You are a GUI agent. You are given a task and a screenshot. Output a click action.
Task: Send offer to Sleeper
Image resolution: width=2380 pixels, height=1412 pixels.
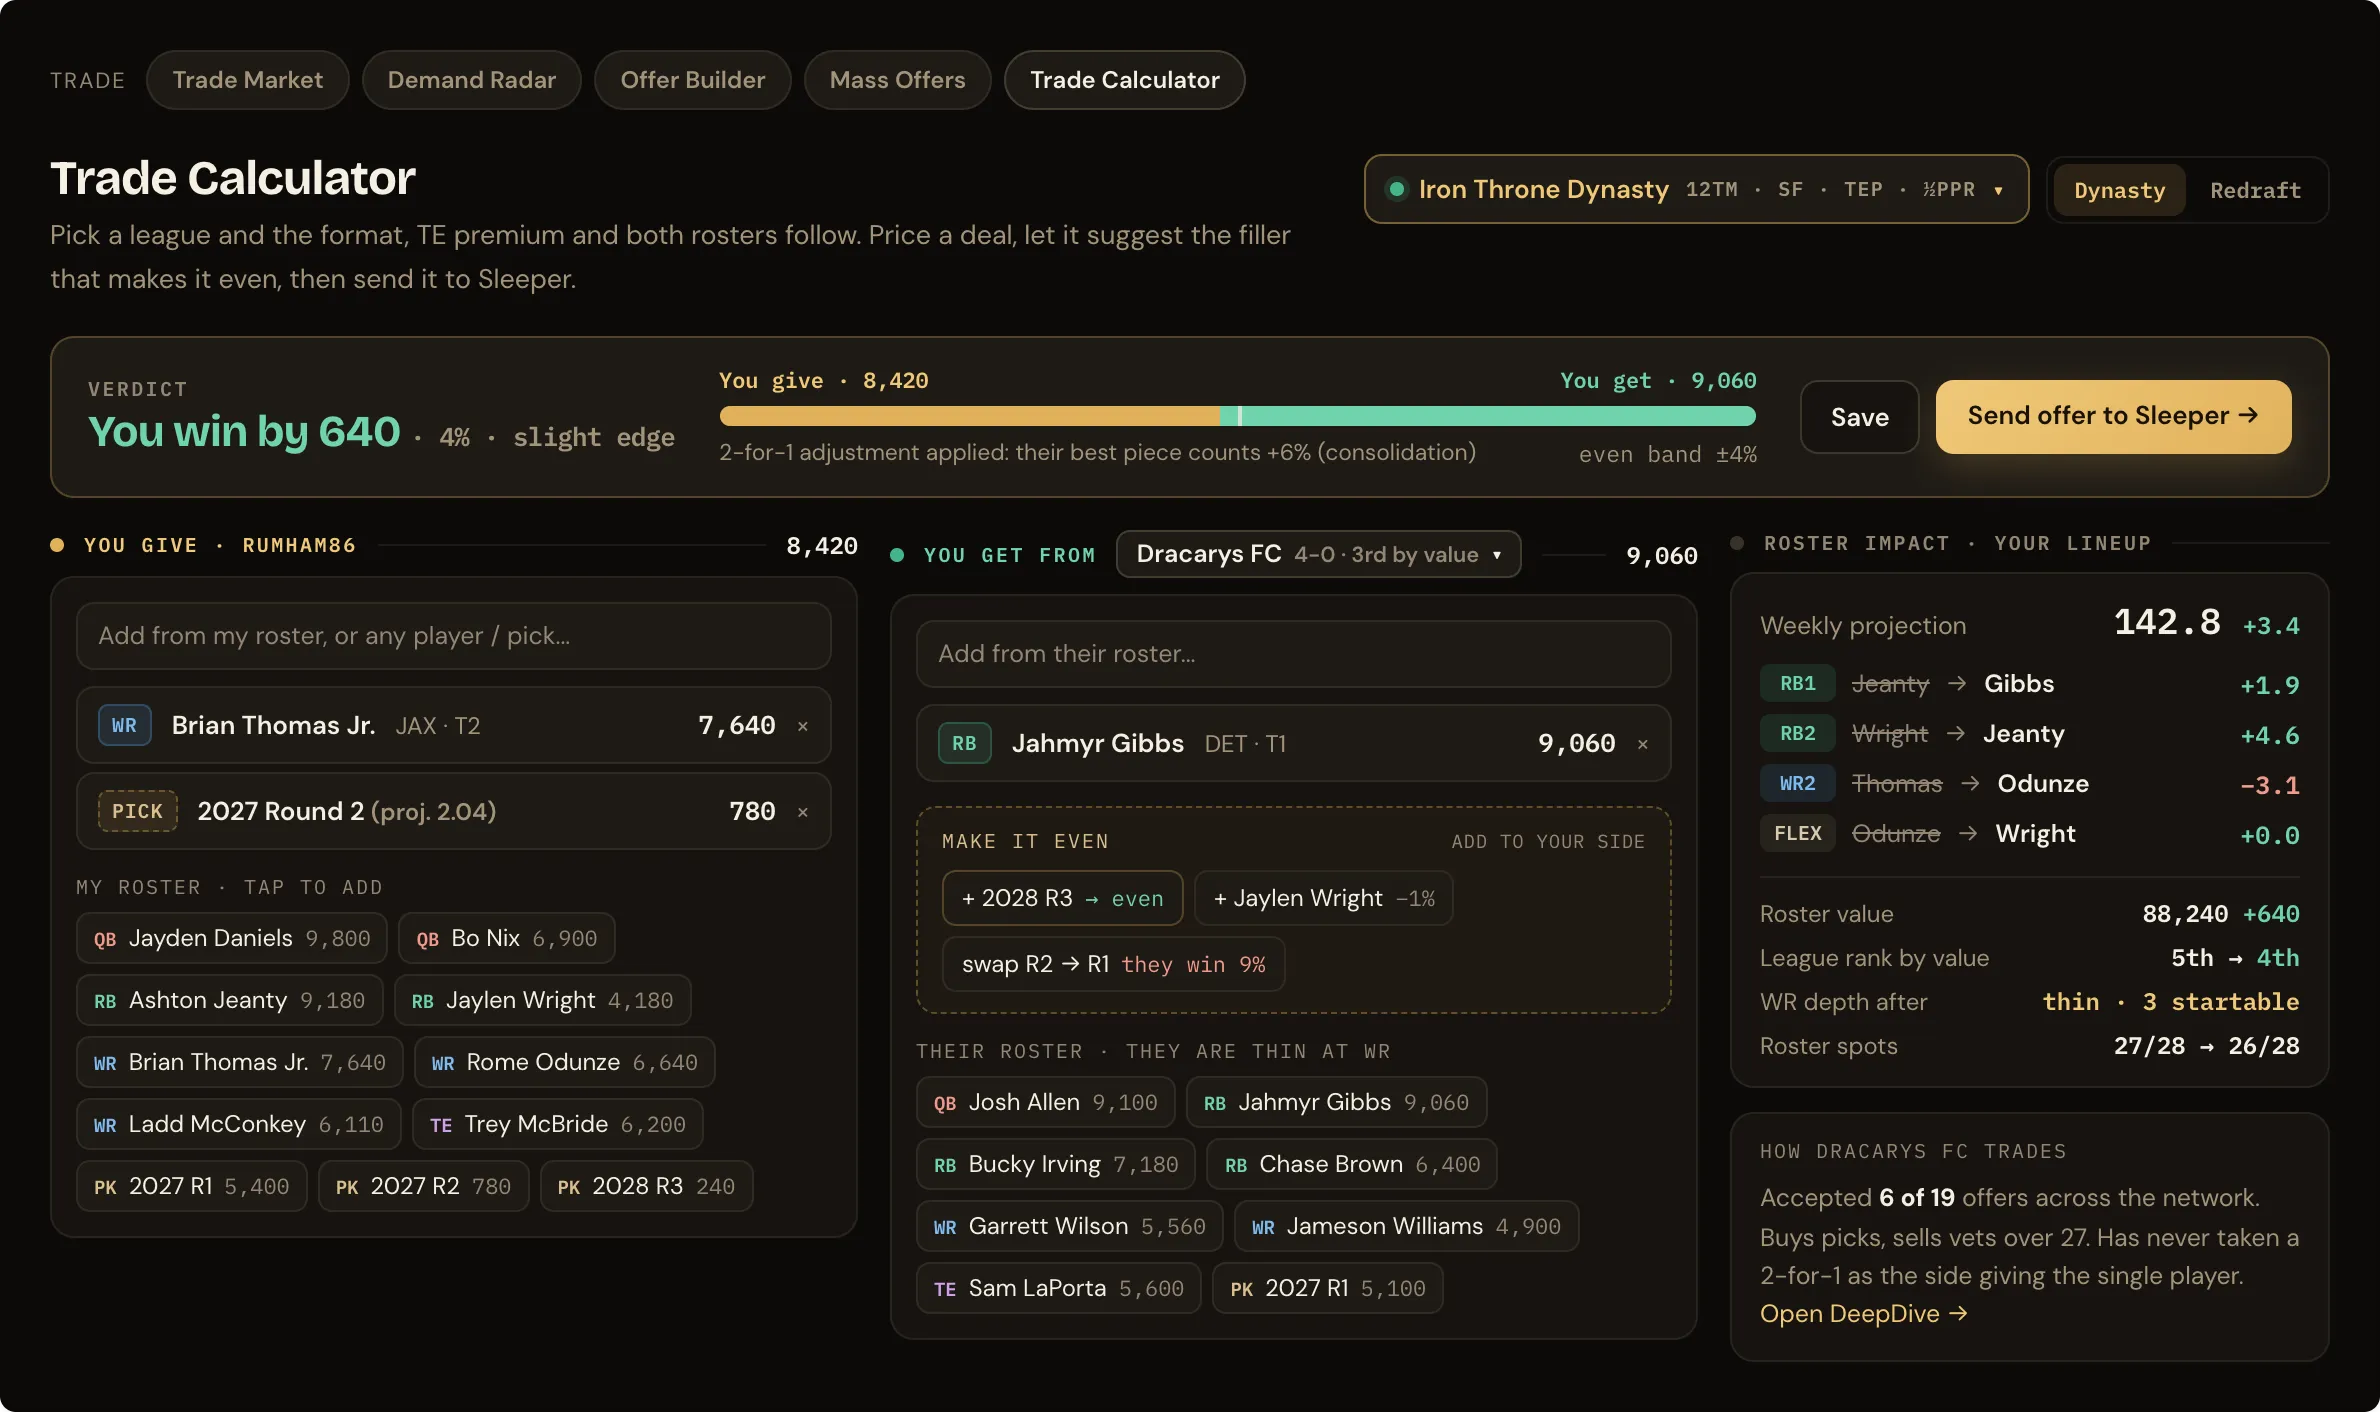click(2113, 417)
